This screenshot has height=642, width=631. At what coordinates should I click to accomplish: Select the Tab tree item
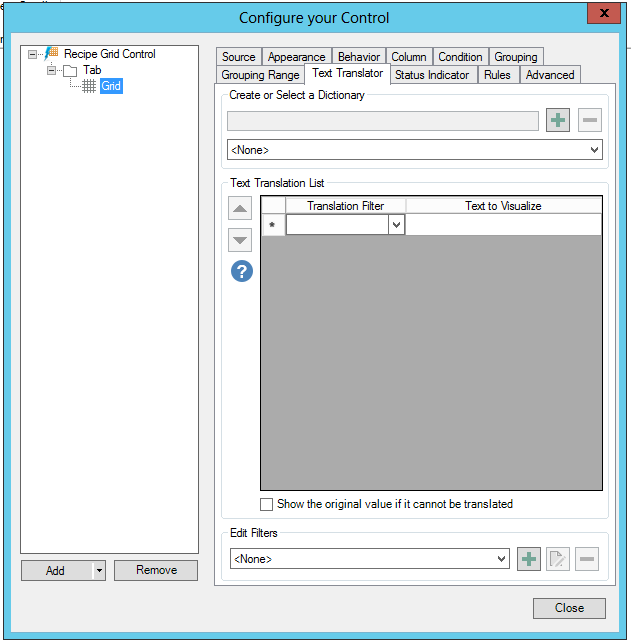point(92,70)
